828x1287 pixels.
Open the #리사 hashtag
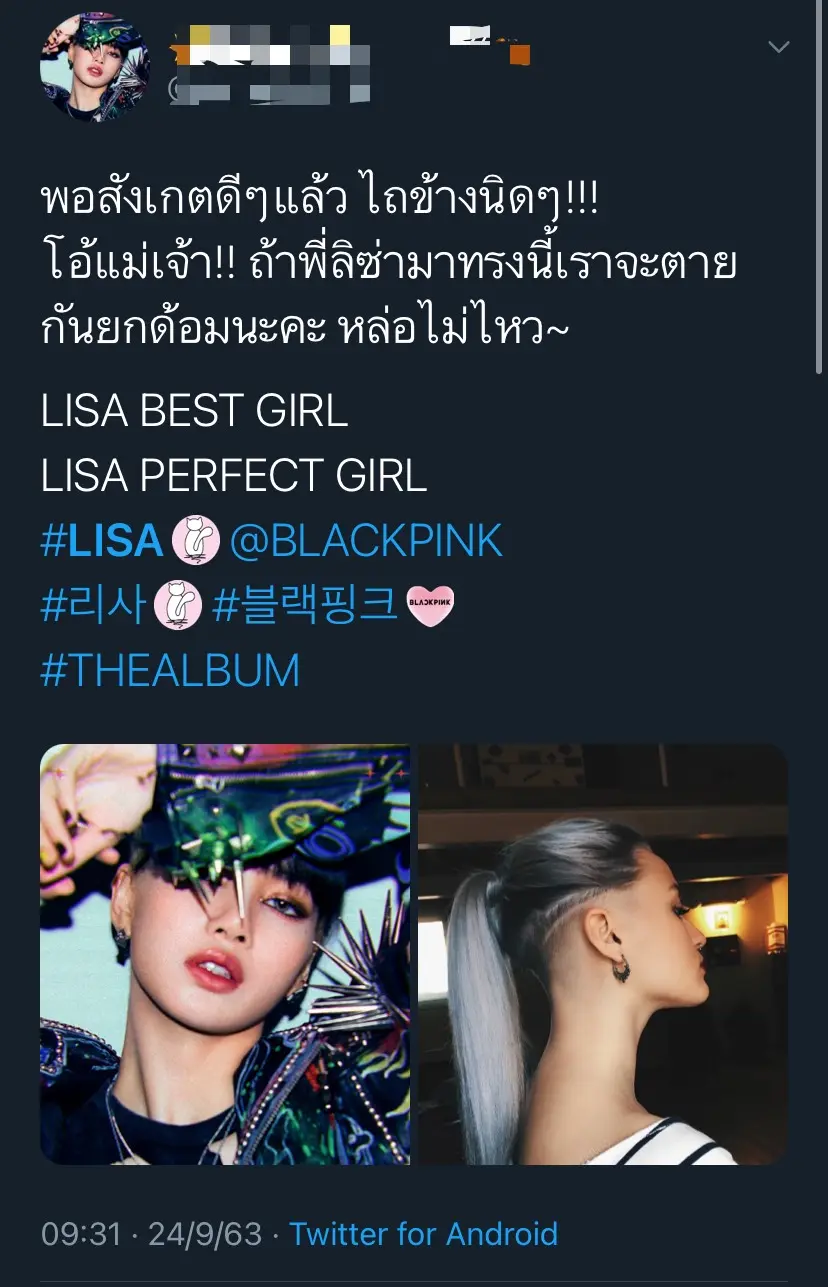[x=93, y=606]
